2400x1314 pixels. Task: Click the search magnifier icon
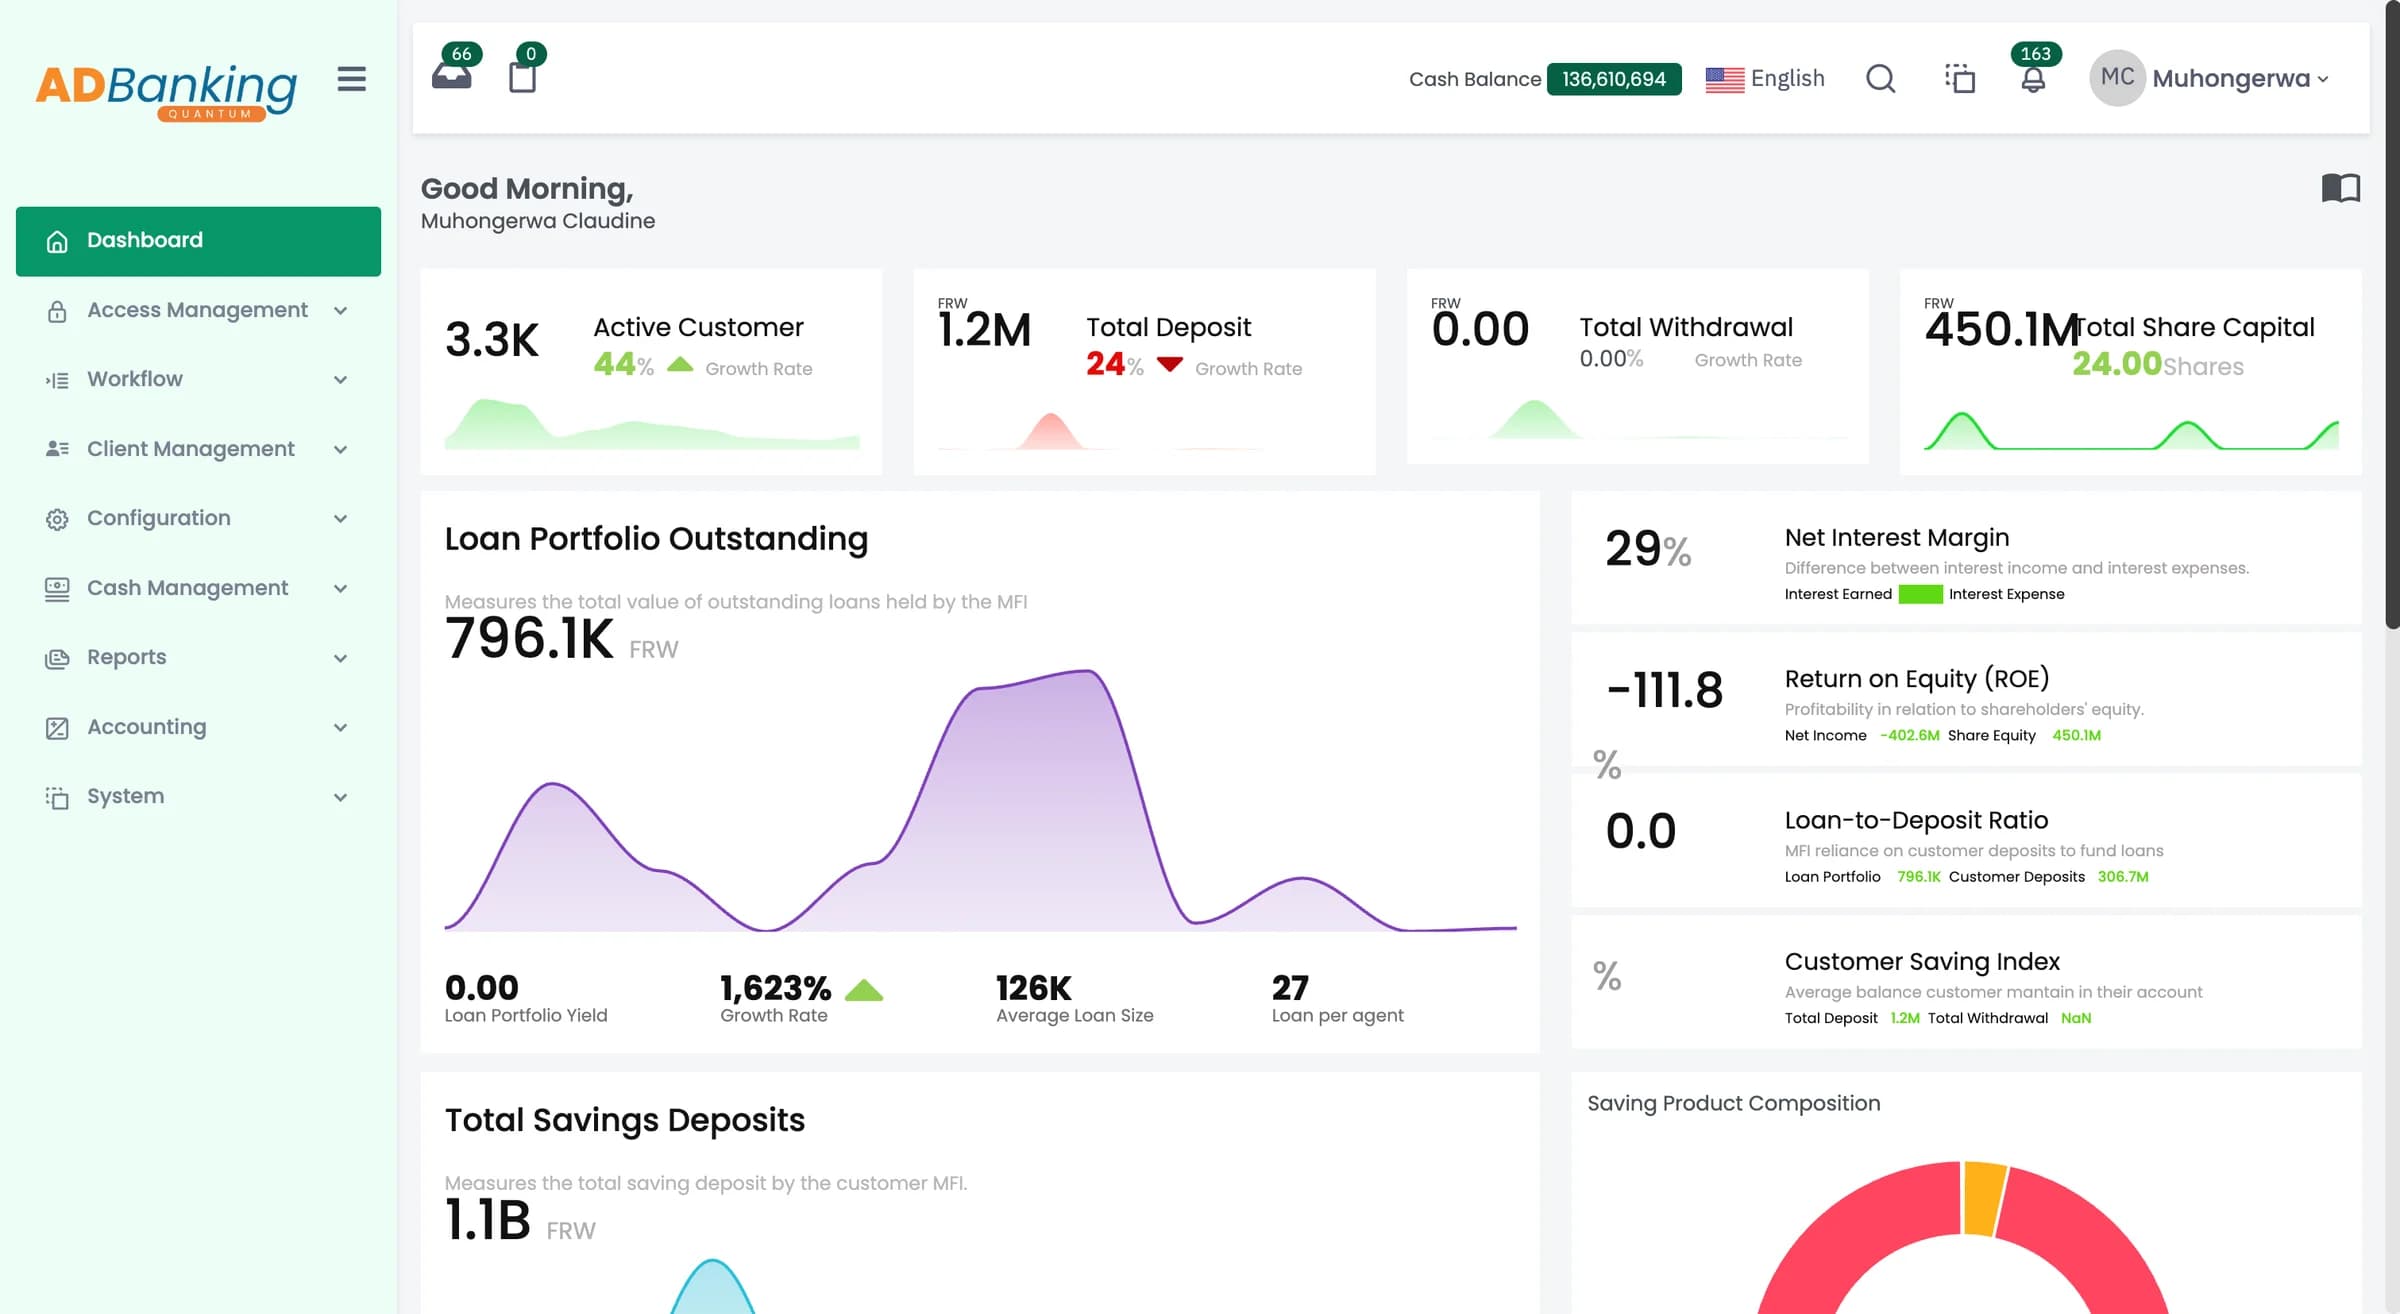pyautogui.click(x=1880, y=78)
